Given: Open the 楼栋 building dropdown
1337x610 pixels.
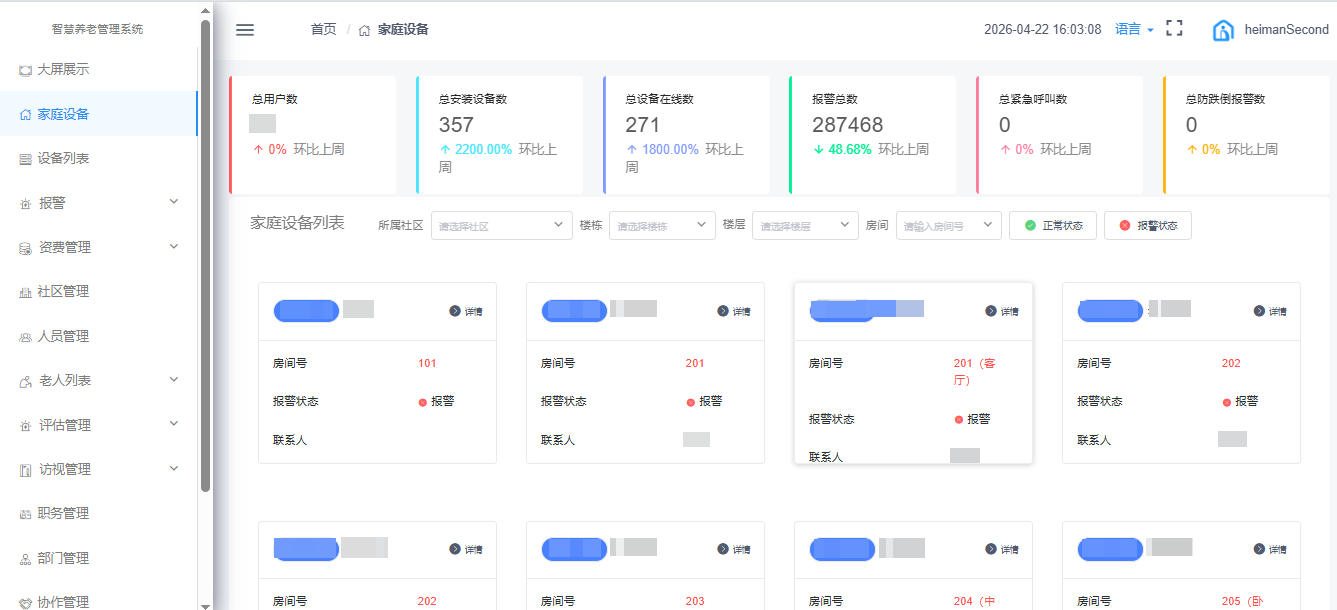Looking at the screenshot, I should pos(661,226).
